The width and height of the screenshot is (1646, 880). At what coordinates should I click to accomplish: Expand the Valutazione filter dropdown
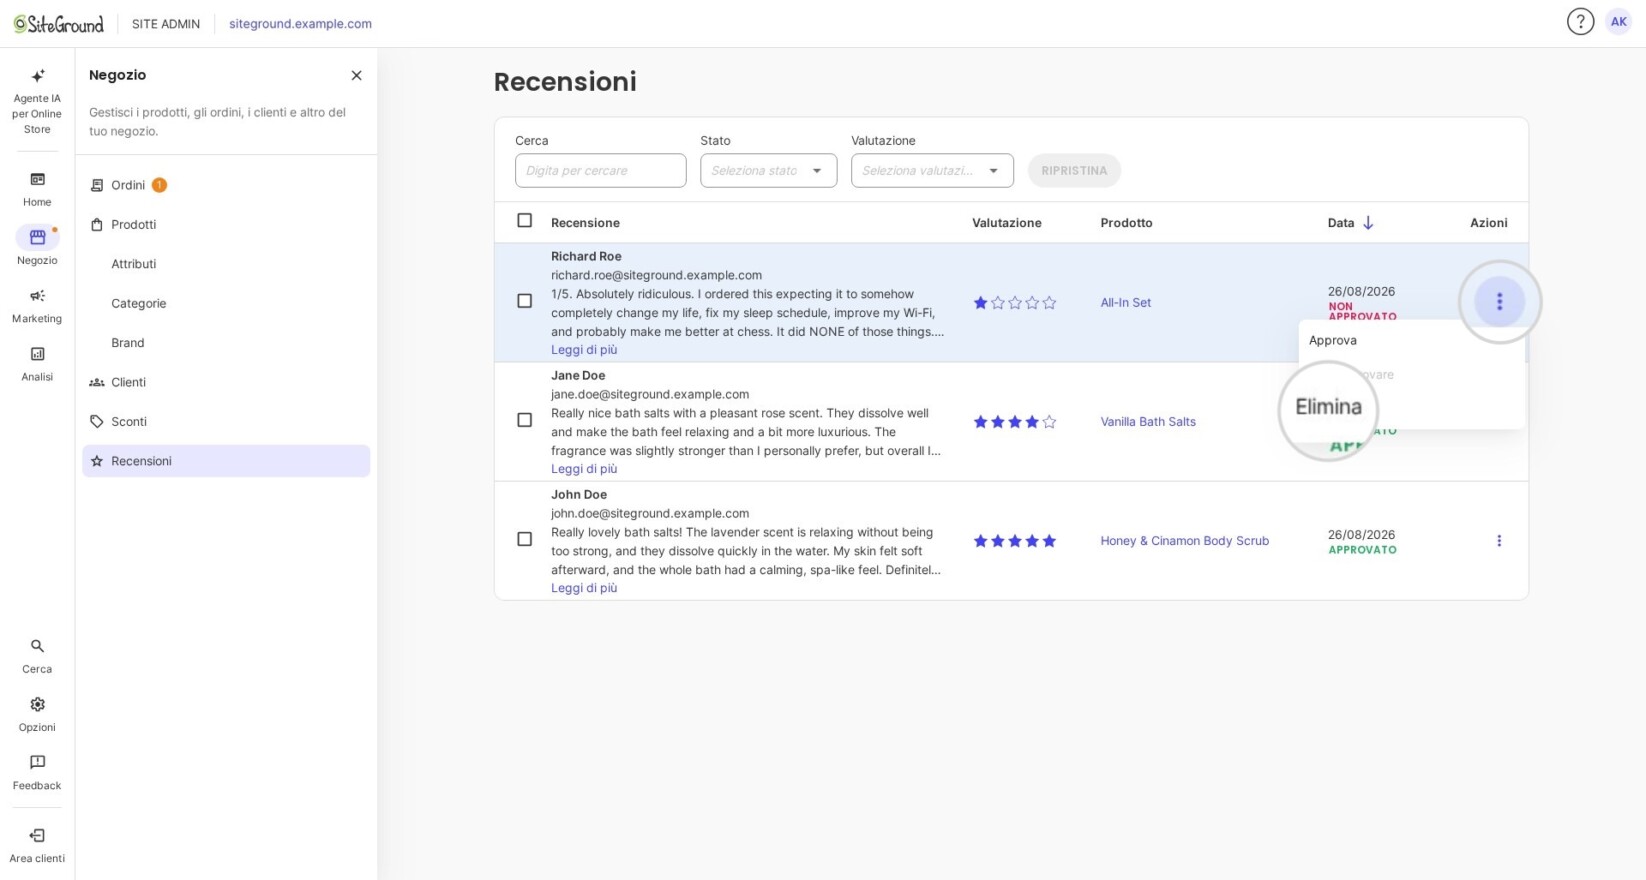point(932,170)
